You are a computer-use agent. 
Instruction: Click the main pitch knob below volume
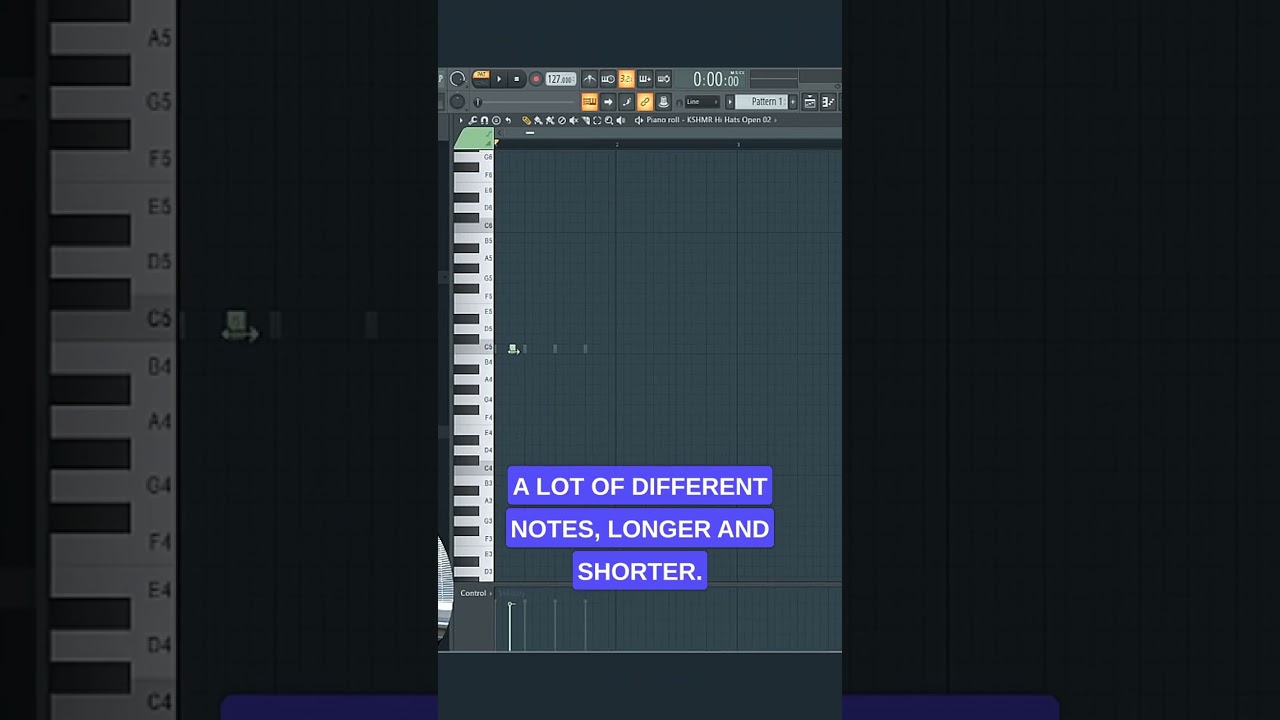point(457,101)
